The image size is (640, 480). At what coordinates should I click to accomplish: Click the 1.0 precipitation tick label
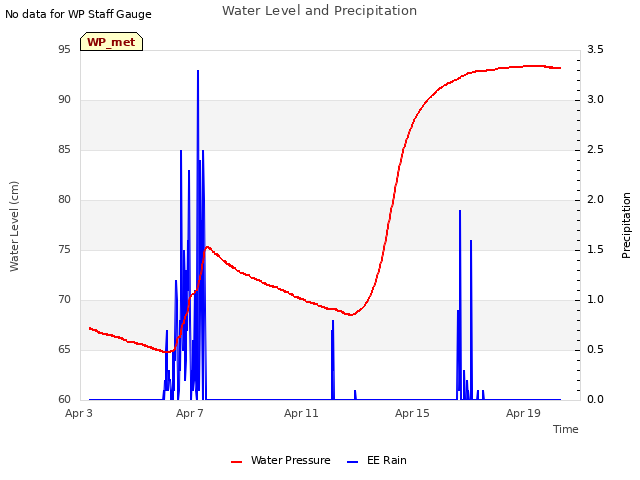click(x=595, y=300)
